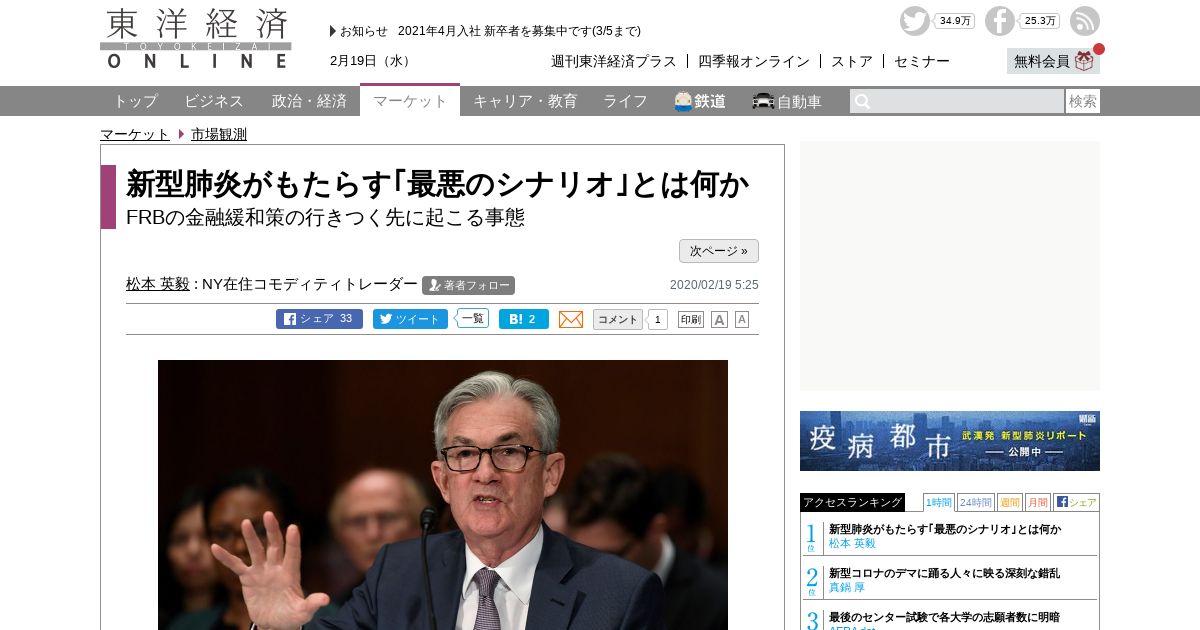Open the 2021年4月入社 新卒者 recruitment notice

(x=520, y=31)
